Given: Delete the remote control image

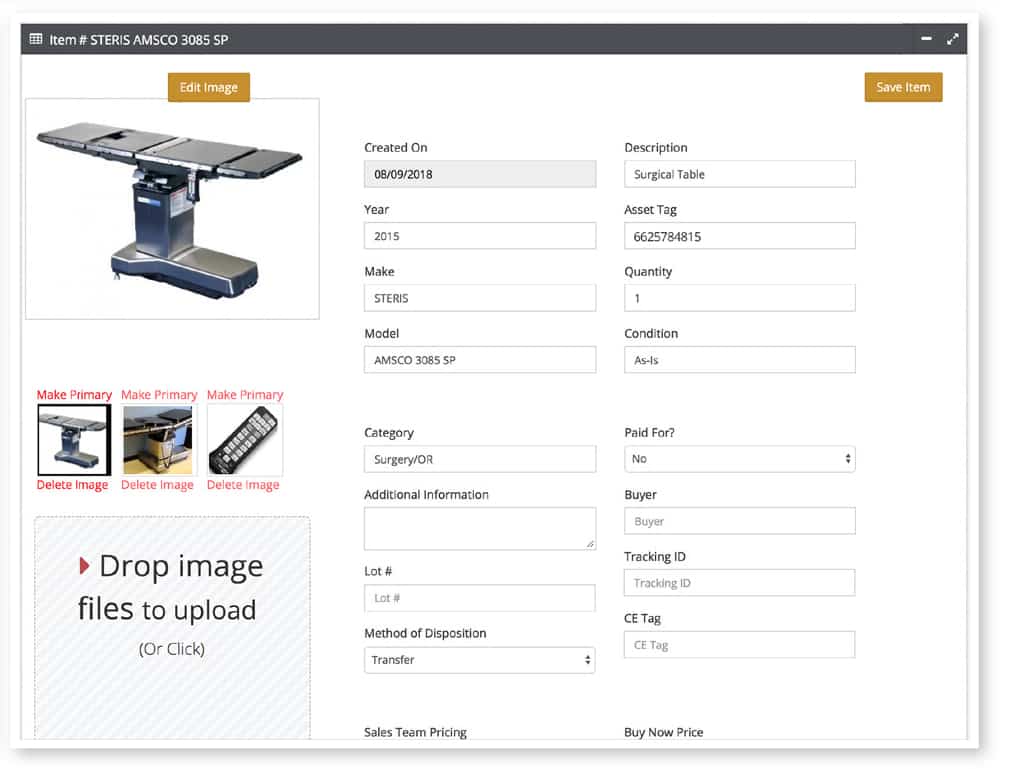Looking at the screenshot, I should pos(243,485).
